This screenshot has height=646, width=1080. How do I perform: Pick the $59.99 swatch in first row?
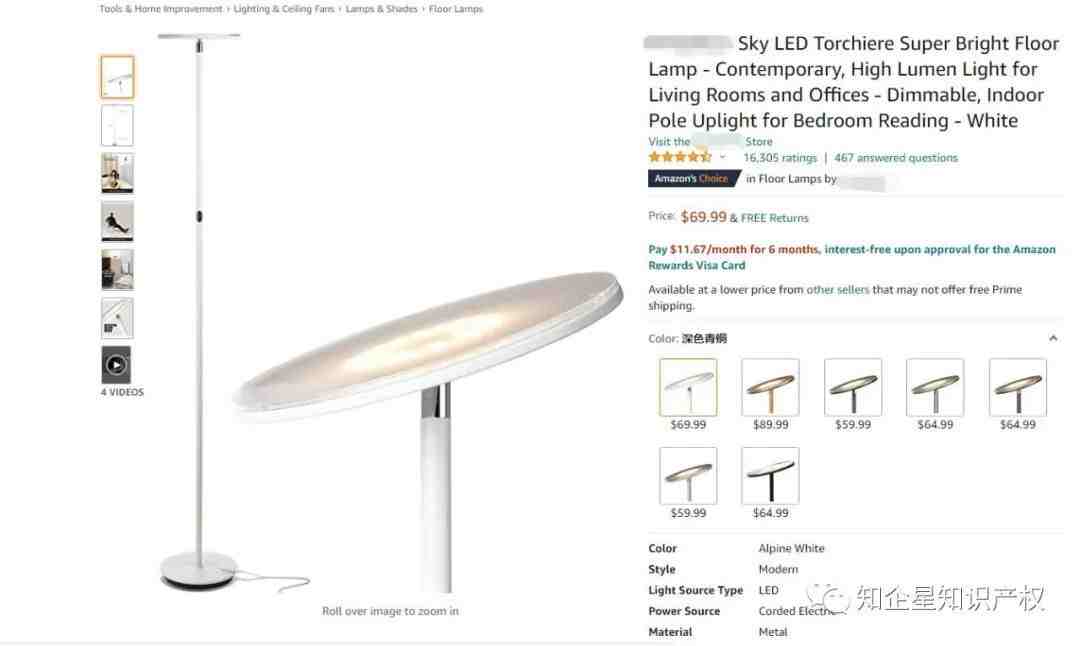pyautogui.click(x=853, y=387)
